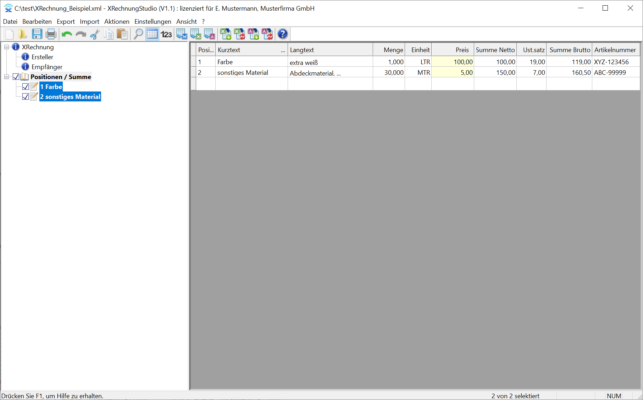Open the Ansicht menu
This screenshot has height=400, width=643.
tap(187, 22)
